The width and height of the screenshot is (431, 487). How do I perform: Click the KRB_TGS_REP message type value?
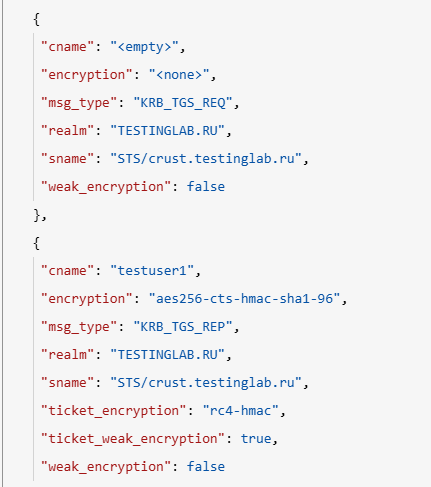(183, 327)
